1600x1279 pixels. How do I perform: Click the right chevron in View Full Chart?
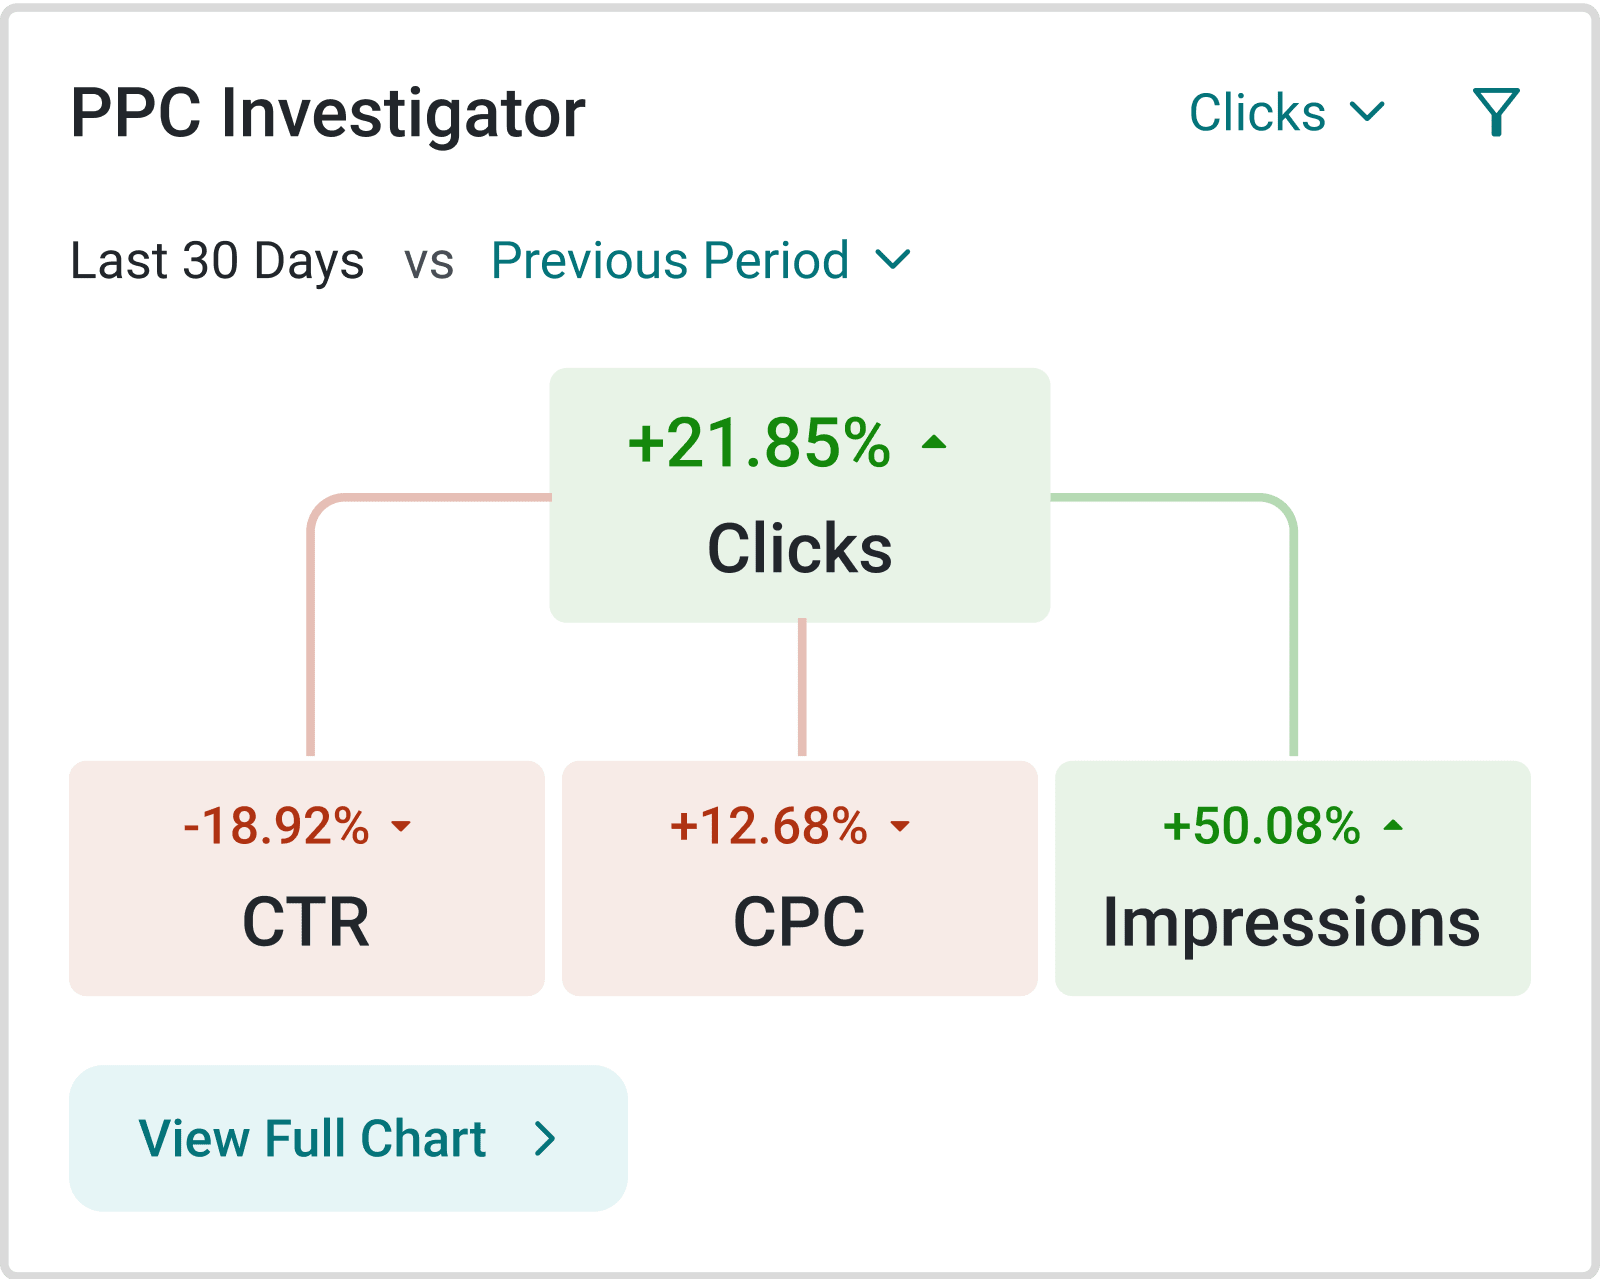click(545, 1138)
